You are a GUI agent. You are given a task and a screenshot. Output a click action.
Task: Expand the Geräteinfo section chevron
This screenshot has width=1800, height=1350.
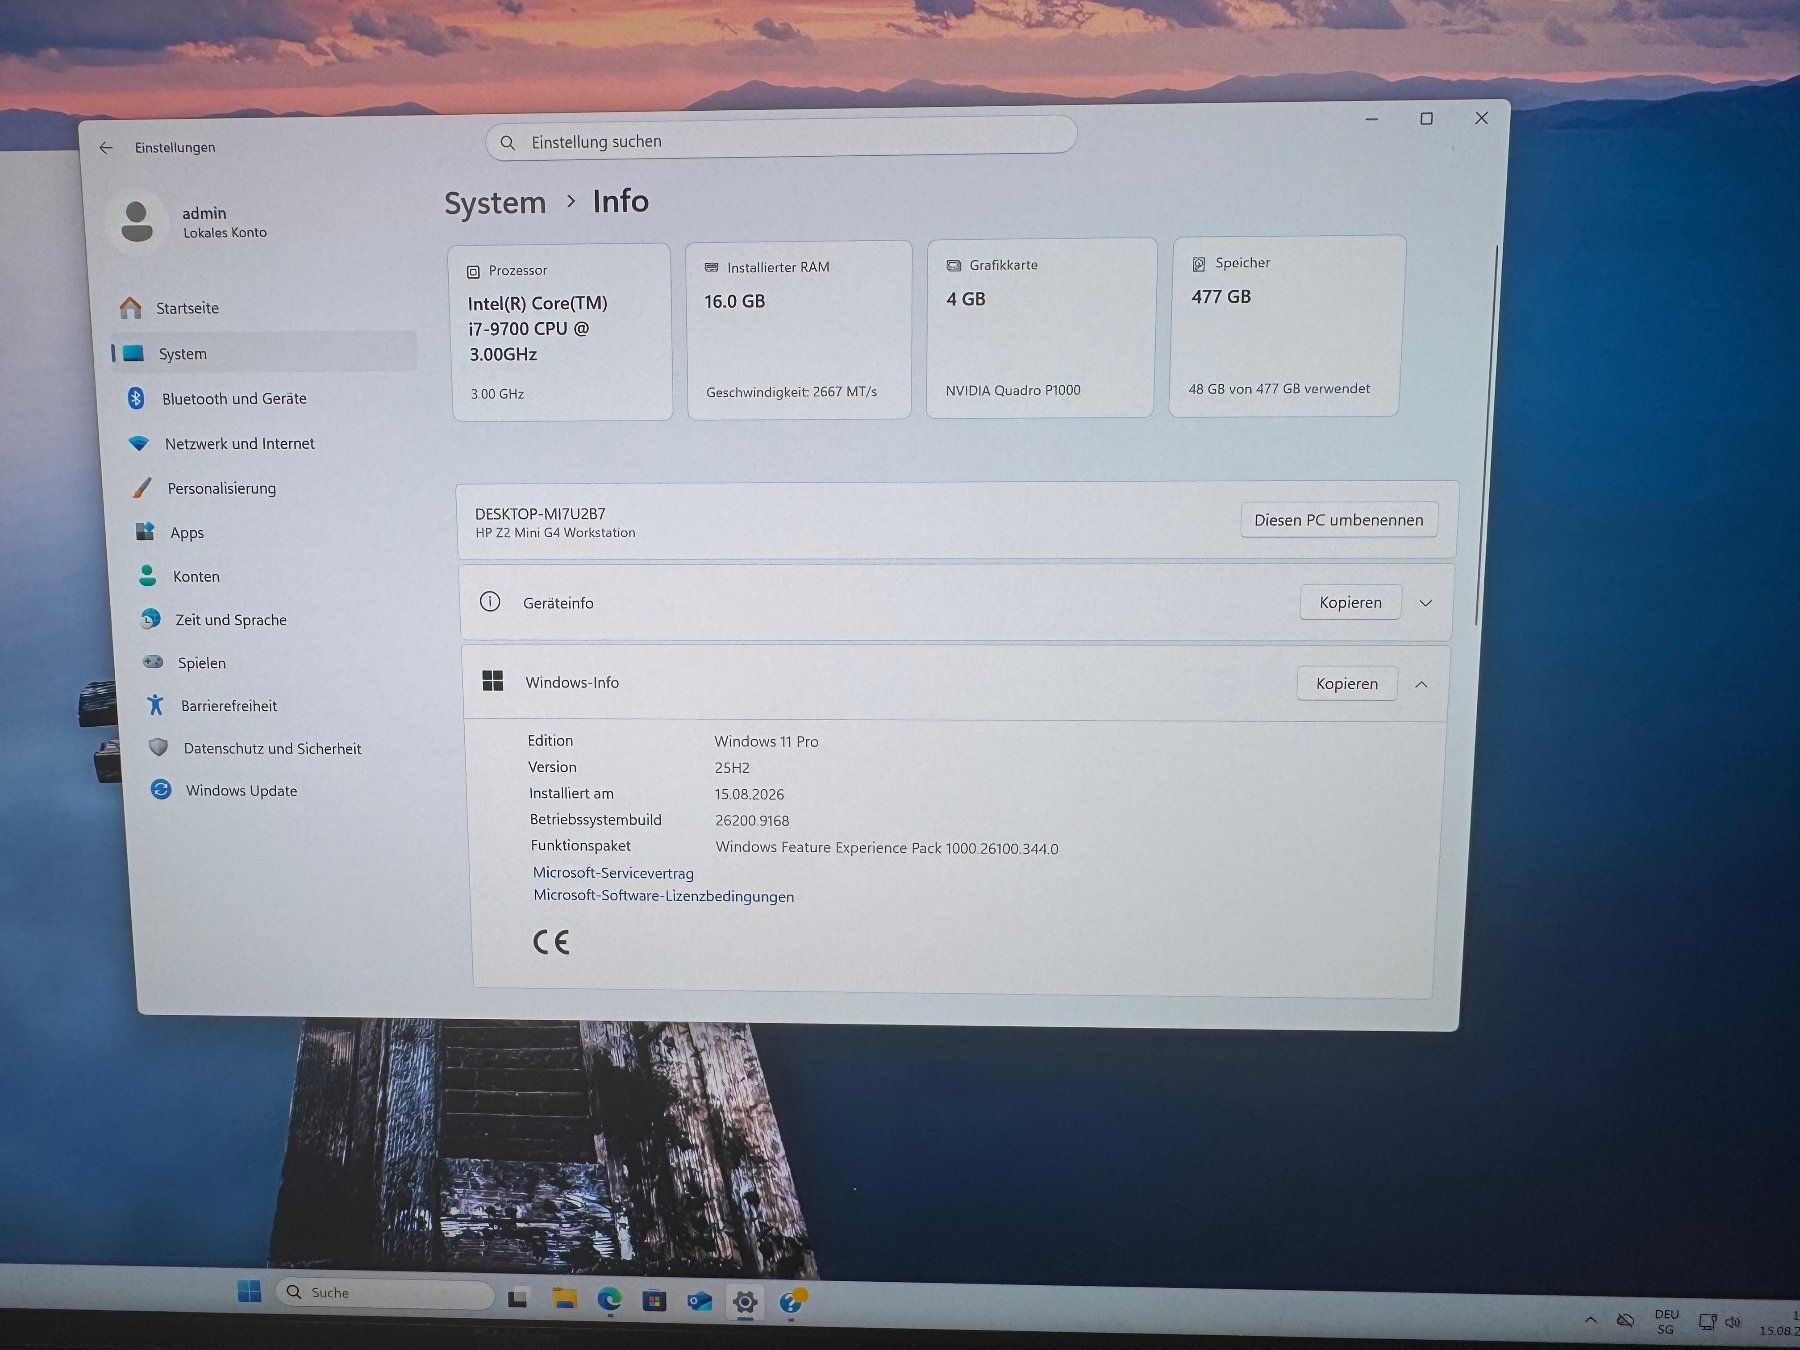pyautogui.click(x=1426, y=603)
